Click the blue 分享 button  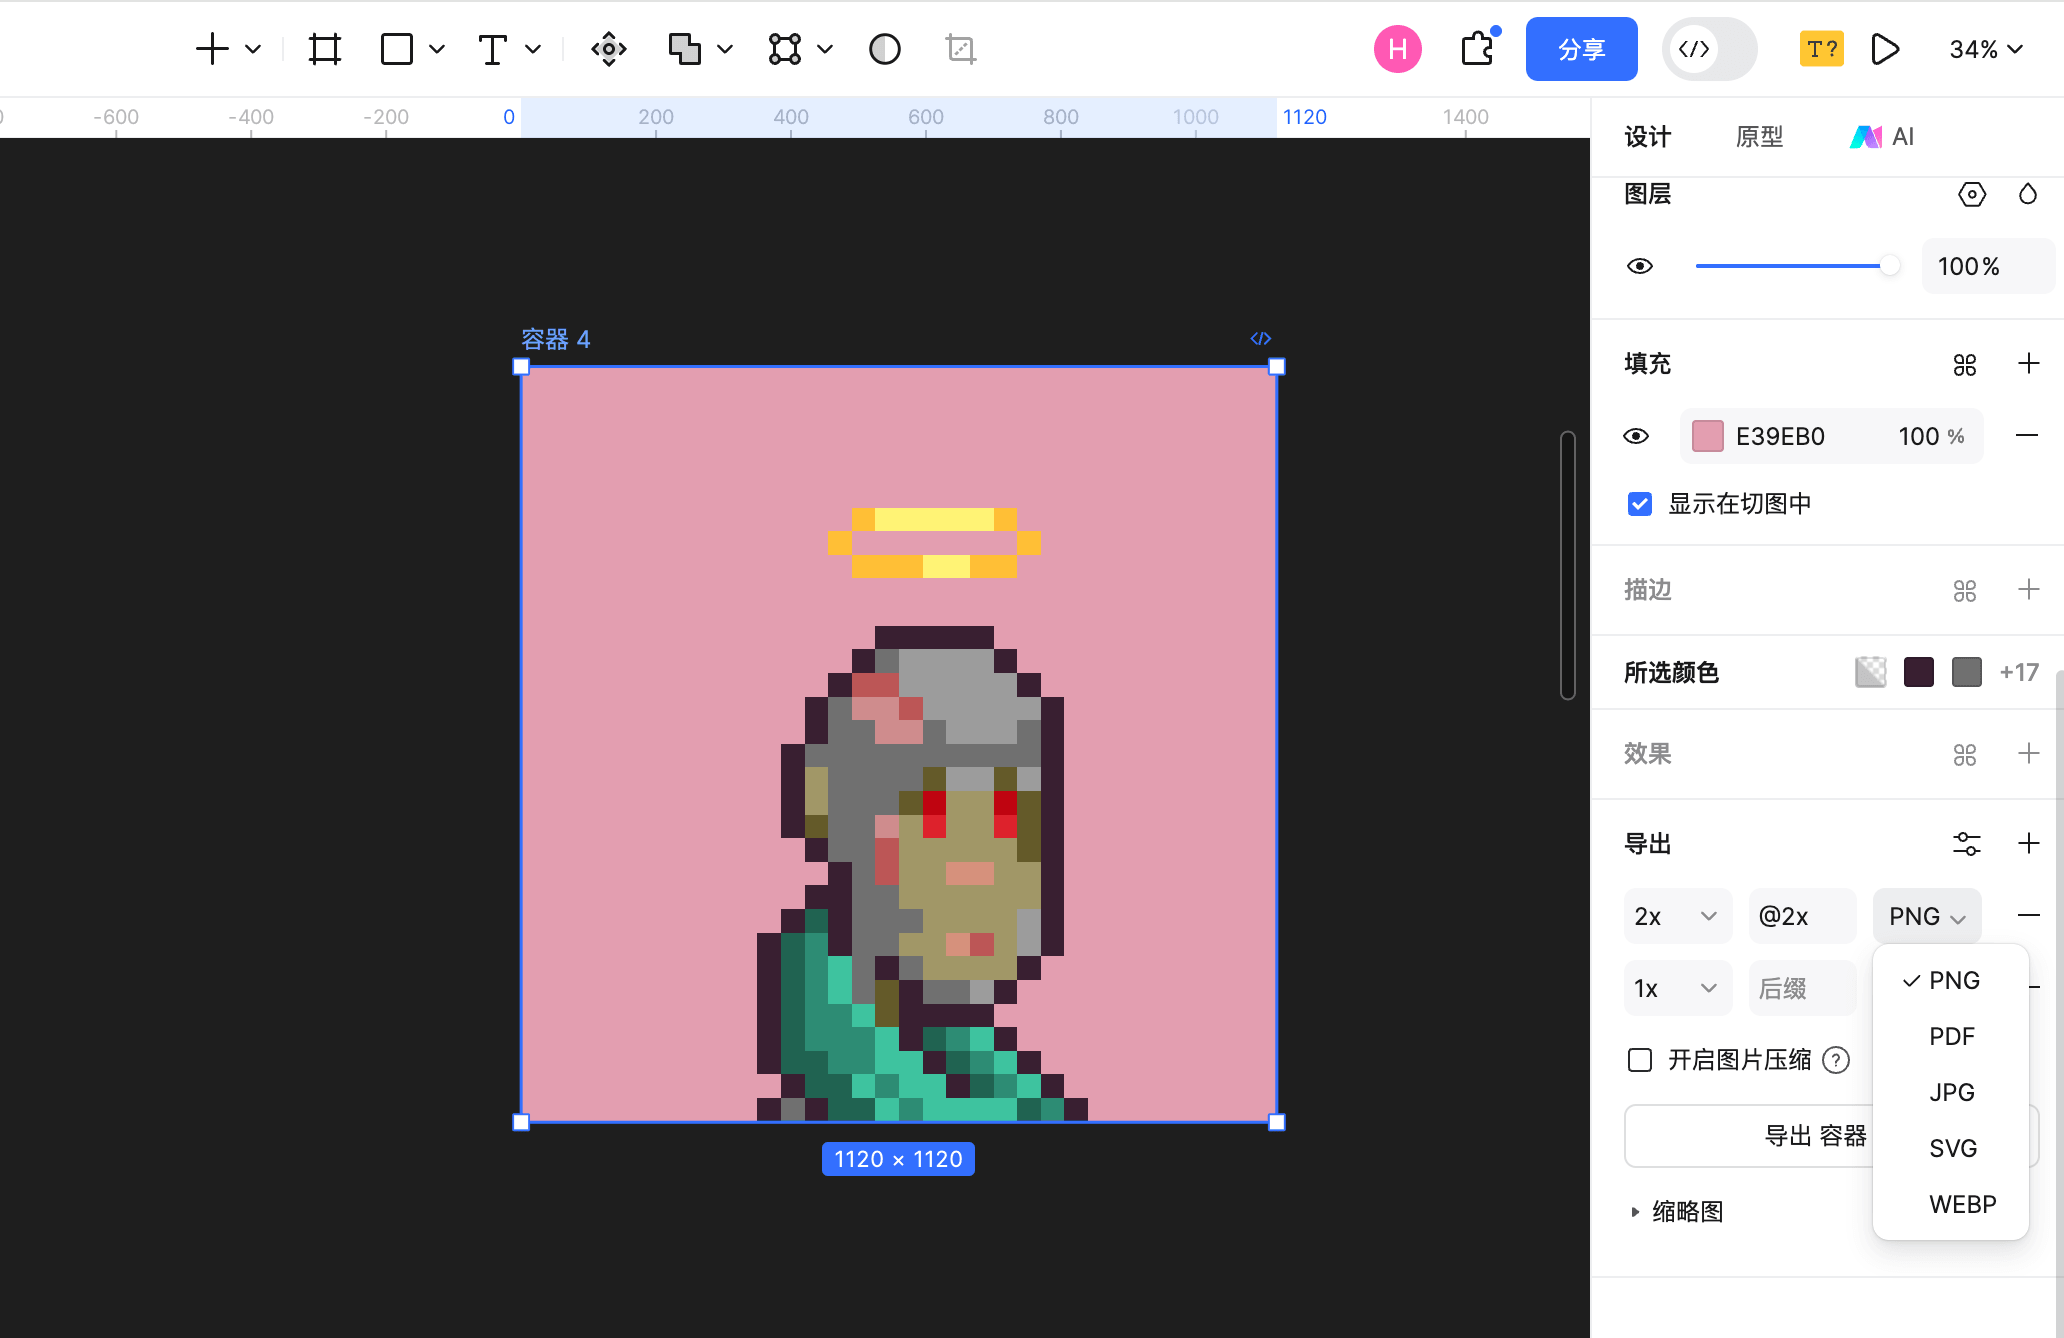(1581, 49)
